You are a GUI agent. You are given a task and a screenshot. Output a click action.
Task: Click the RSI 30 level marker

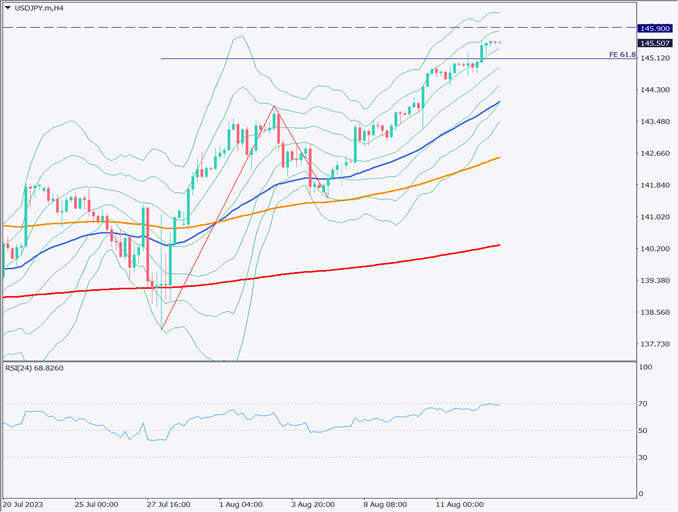click(643, 457)
